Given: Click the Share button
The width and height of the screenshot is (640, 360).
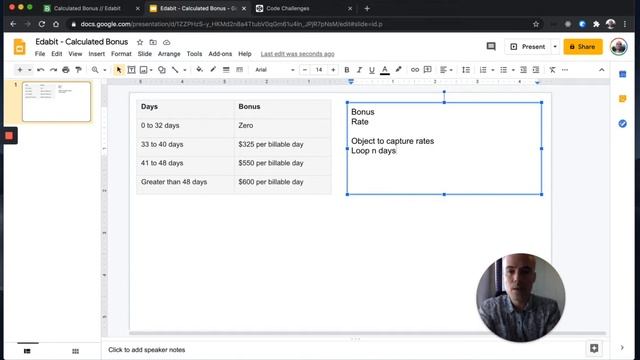Looking at the screenshot, I should 583,47.
